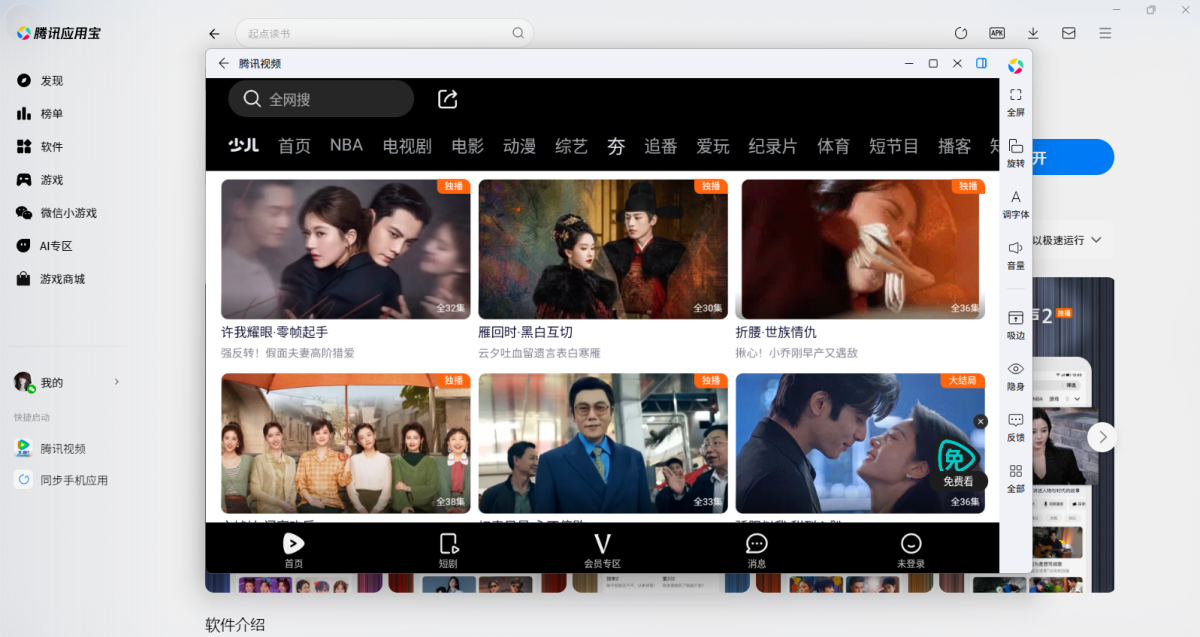Expand 我的 with its chevron arrow
The height and width of the screenshot is (637, 1200).
coord(117,382)
